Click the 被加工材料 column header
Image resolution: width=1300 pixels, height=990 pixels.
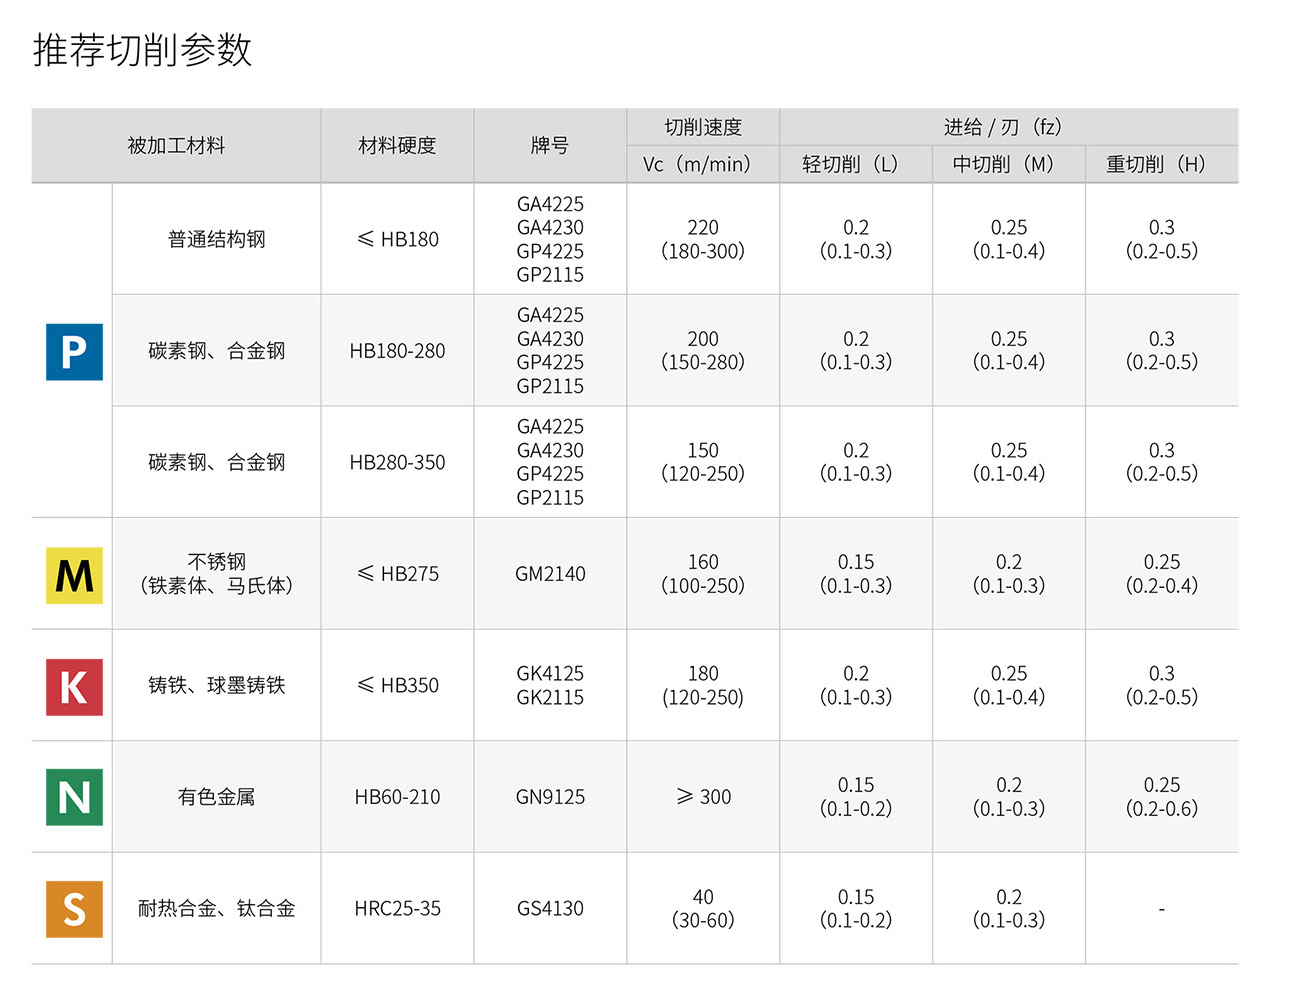coord(176,145)
